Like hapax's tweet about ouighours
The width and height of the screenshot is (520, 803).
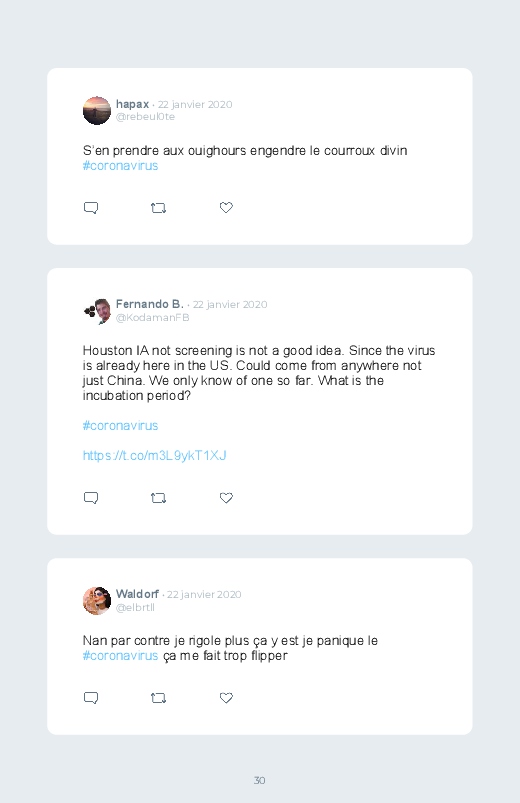click(226, 207)
